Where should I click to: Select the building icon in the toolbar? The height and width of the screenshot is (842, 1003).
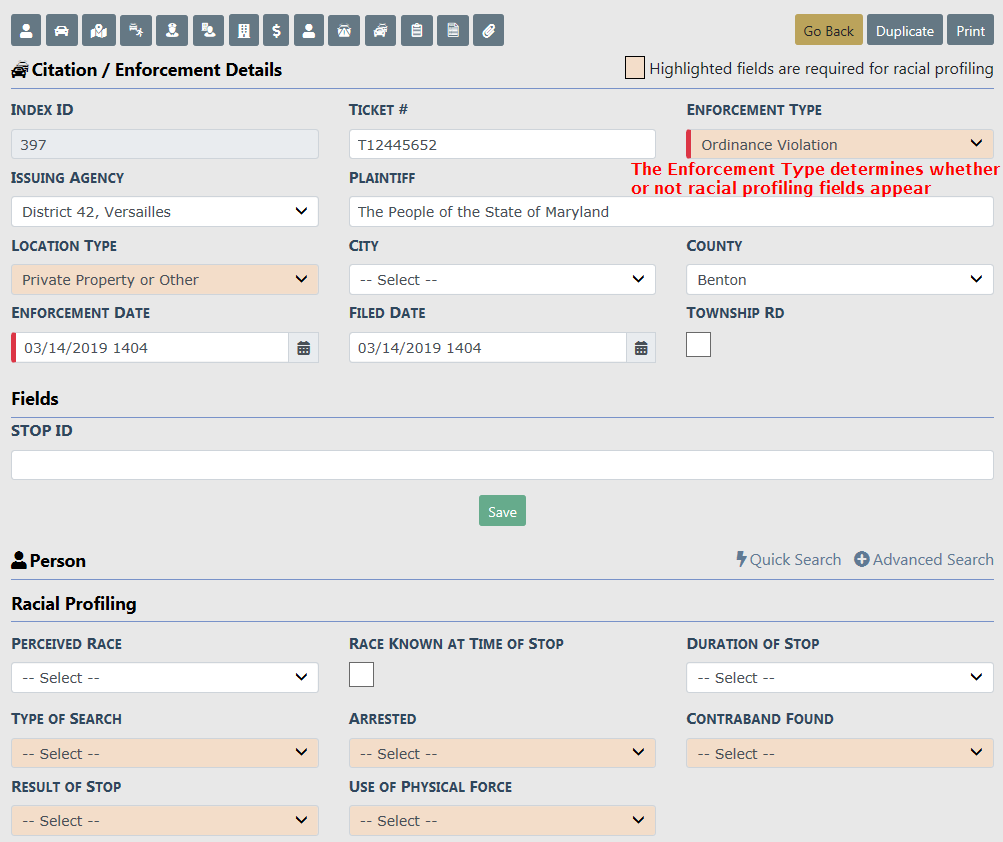[243, 31]
